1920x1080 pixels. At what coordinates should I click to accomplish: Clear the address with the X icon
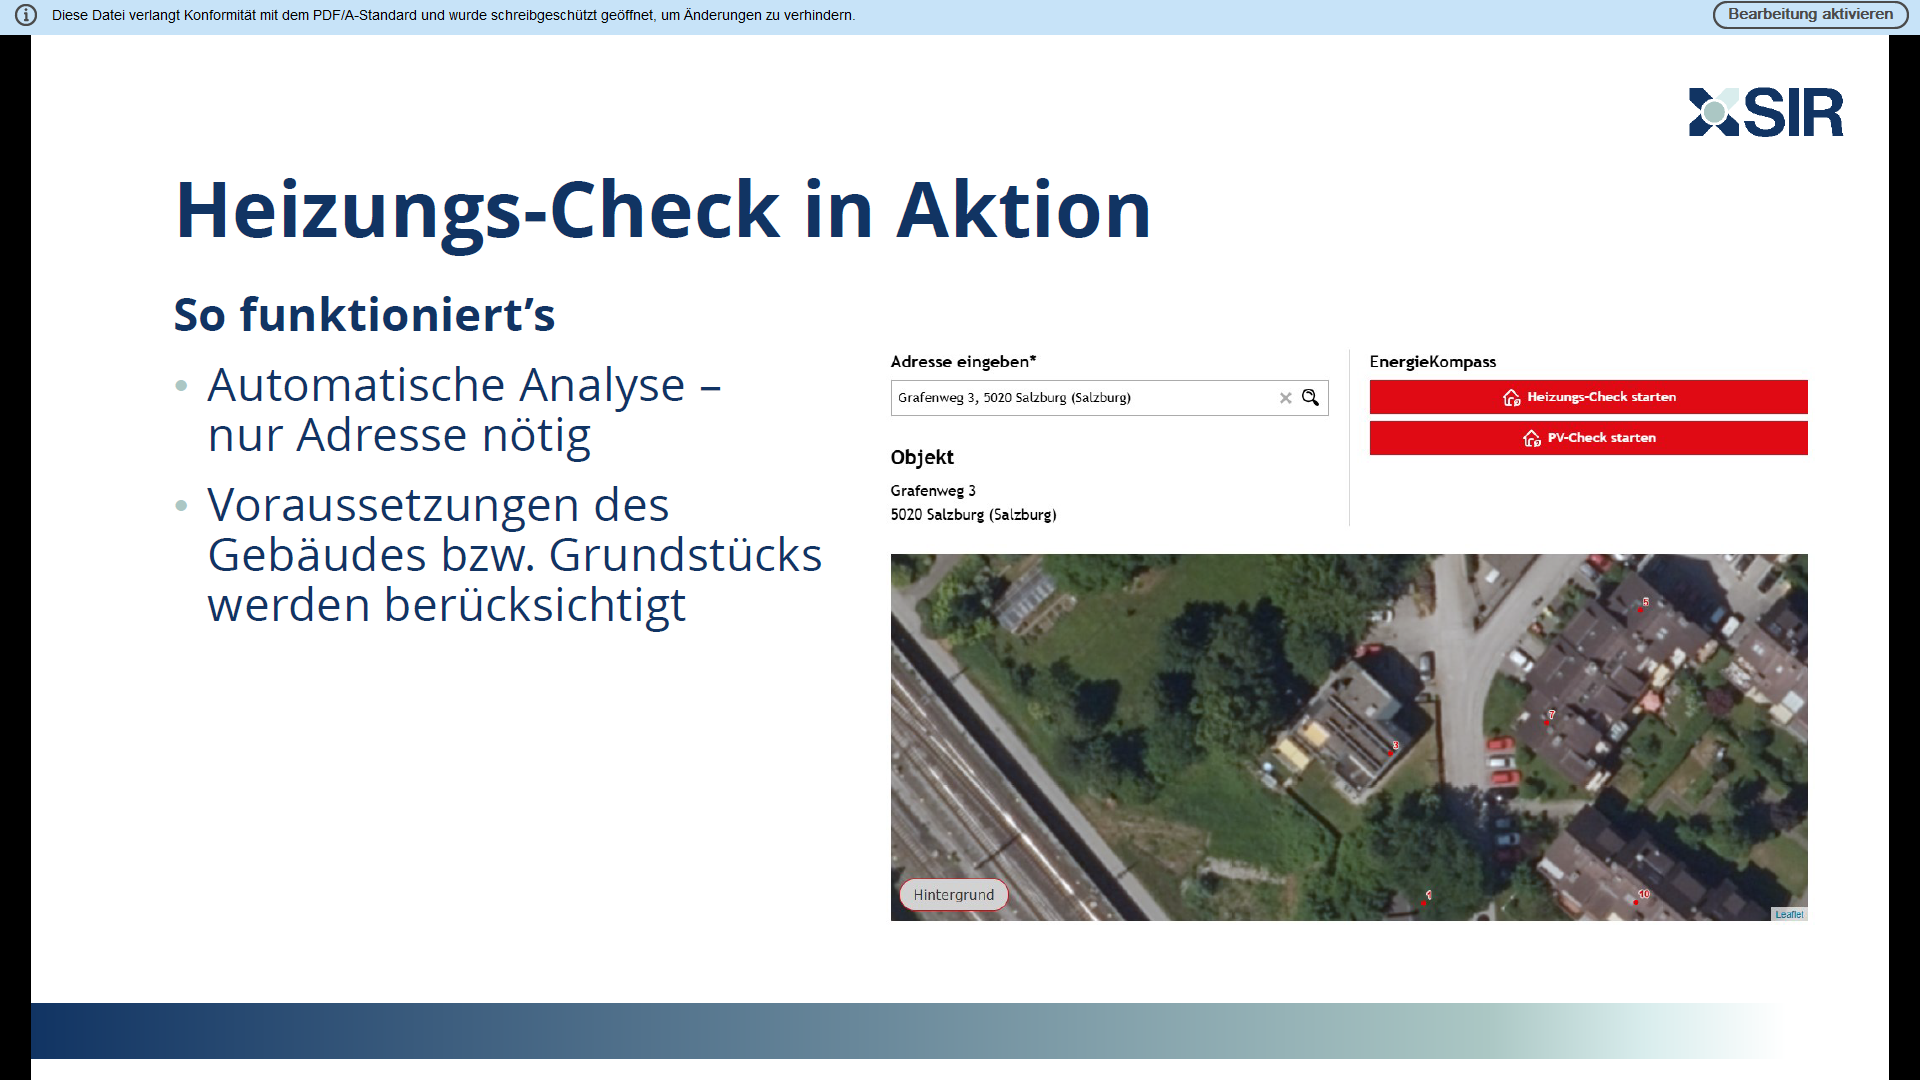point(1285,398)
